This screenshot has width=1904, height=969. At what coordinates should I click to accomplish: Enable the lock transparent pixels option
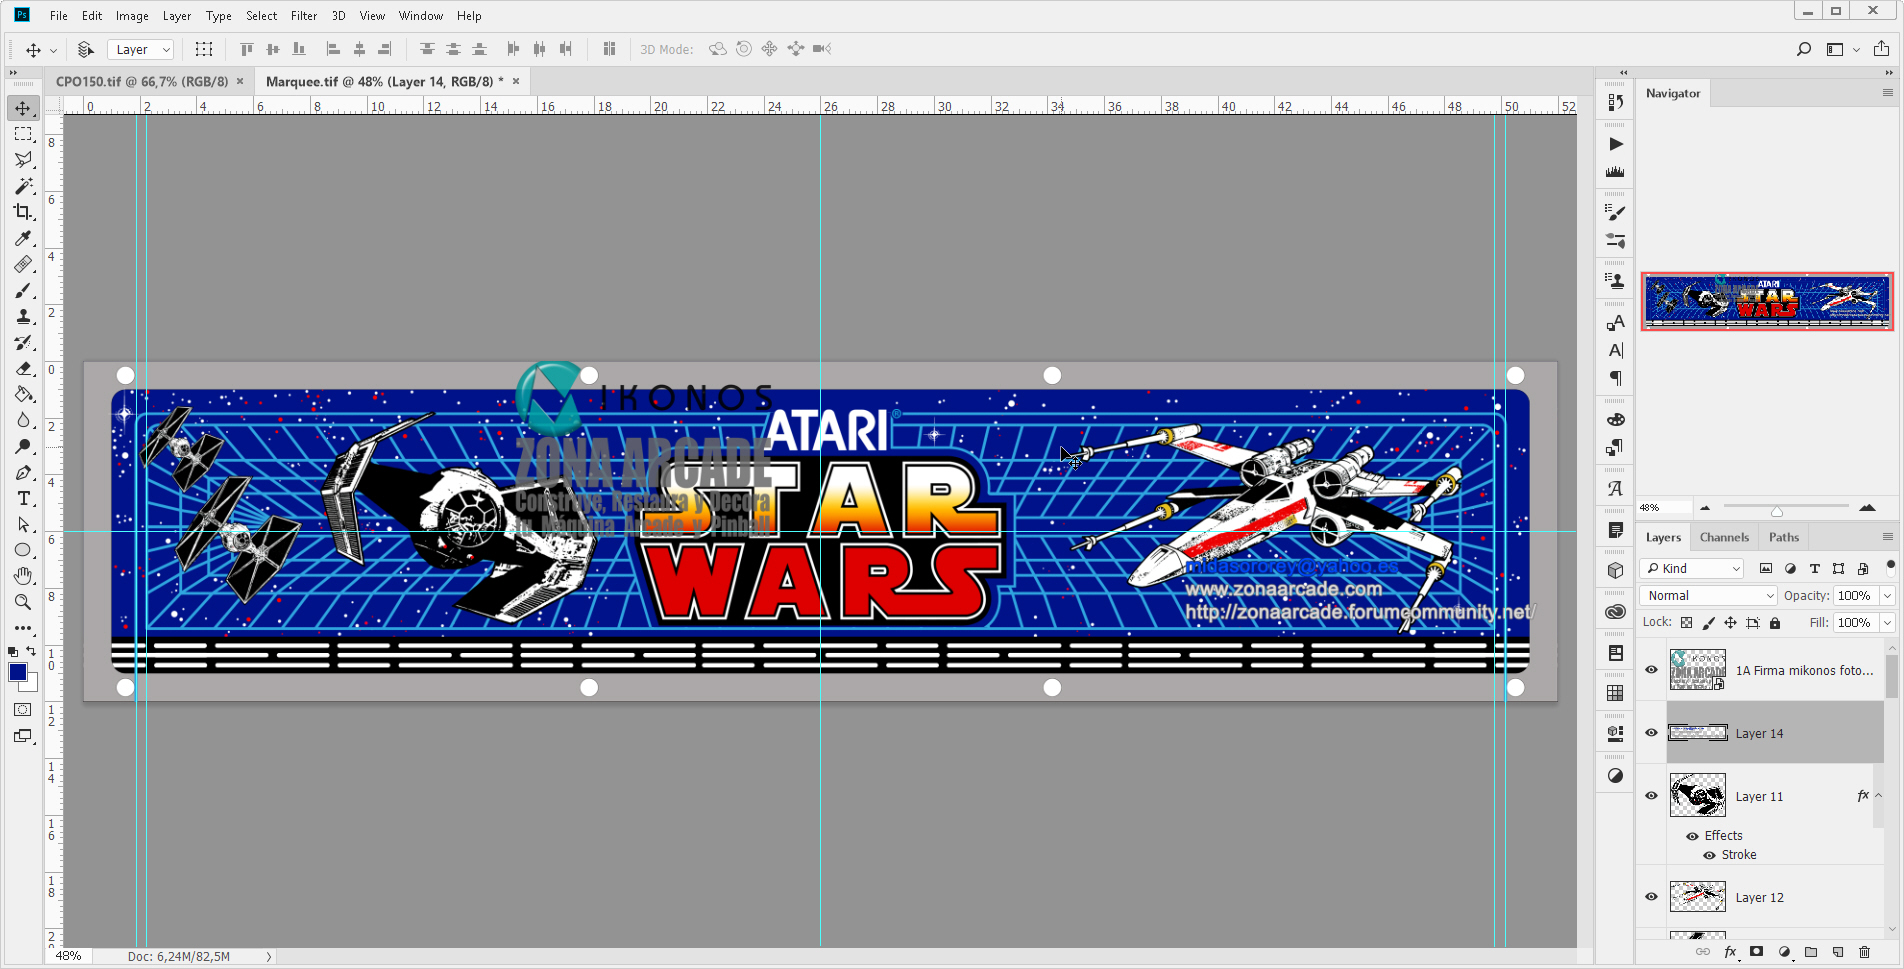click(x=1687, y=622)
